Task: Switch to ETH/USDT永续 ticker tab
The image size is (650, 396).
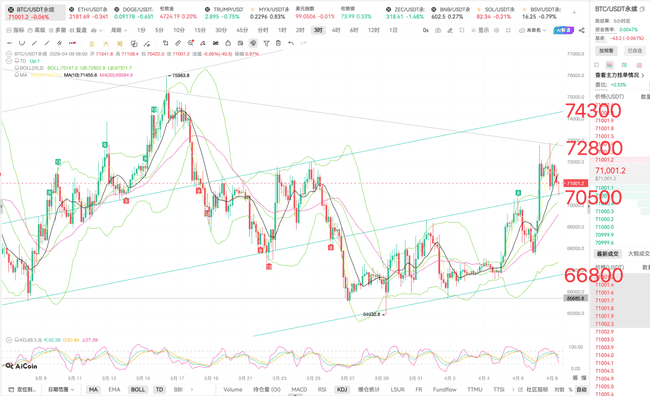Action: pyautogui.click(x=88, y=13)
